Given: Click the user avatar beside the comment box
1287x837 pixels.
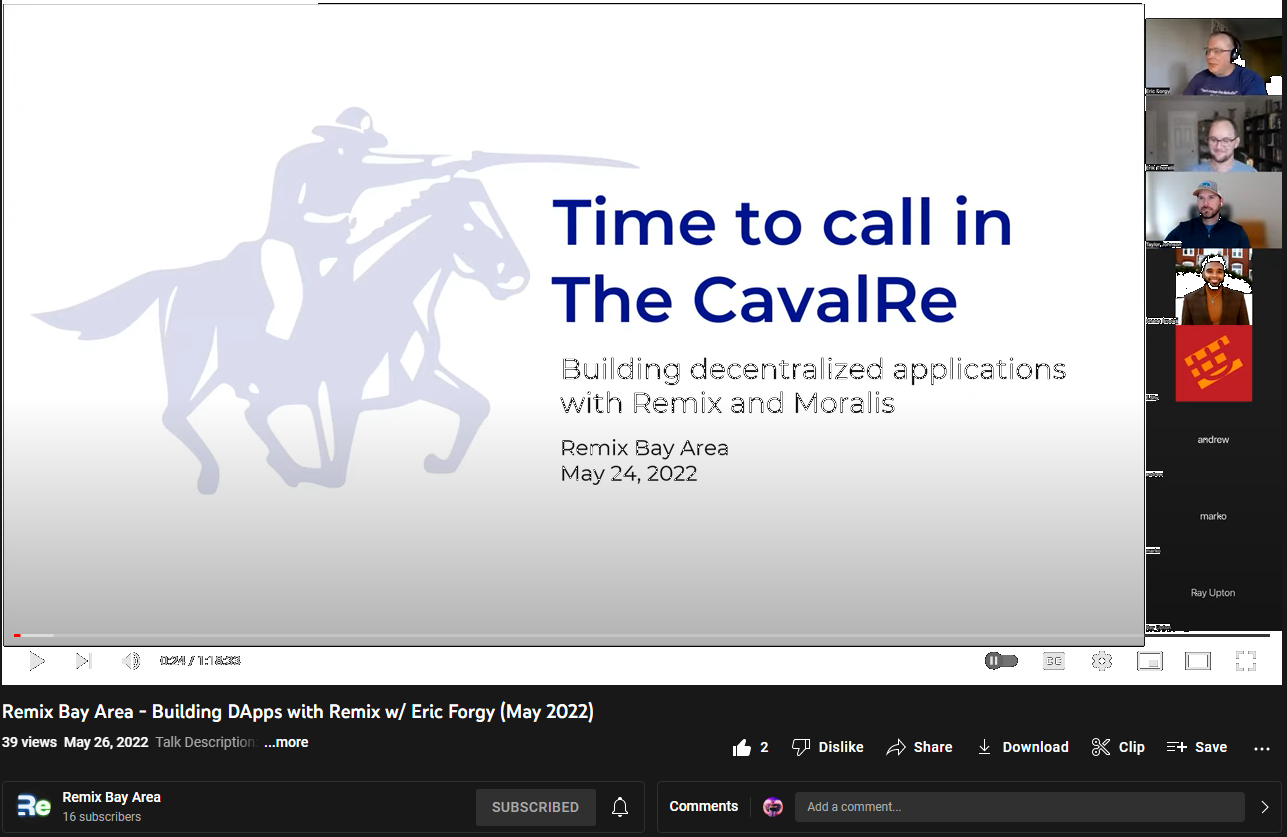Looking at the screenshot, I should 773,807.
